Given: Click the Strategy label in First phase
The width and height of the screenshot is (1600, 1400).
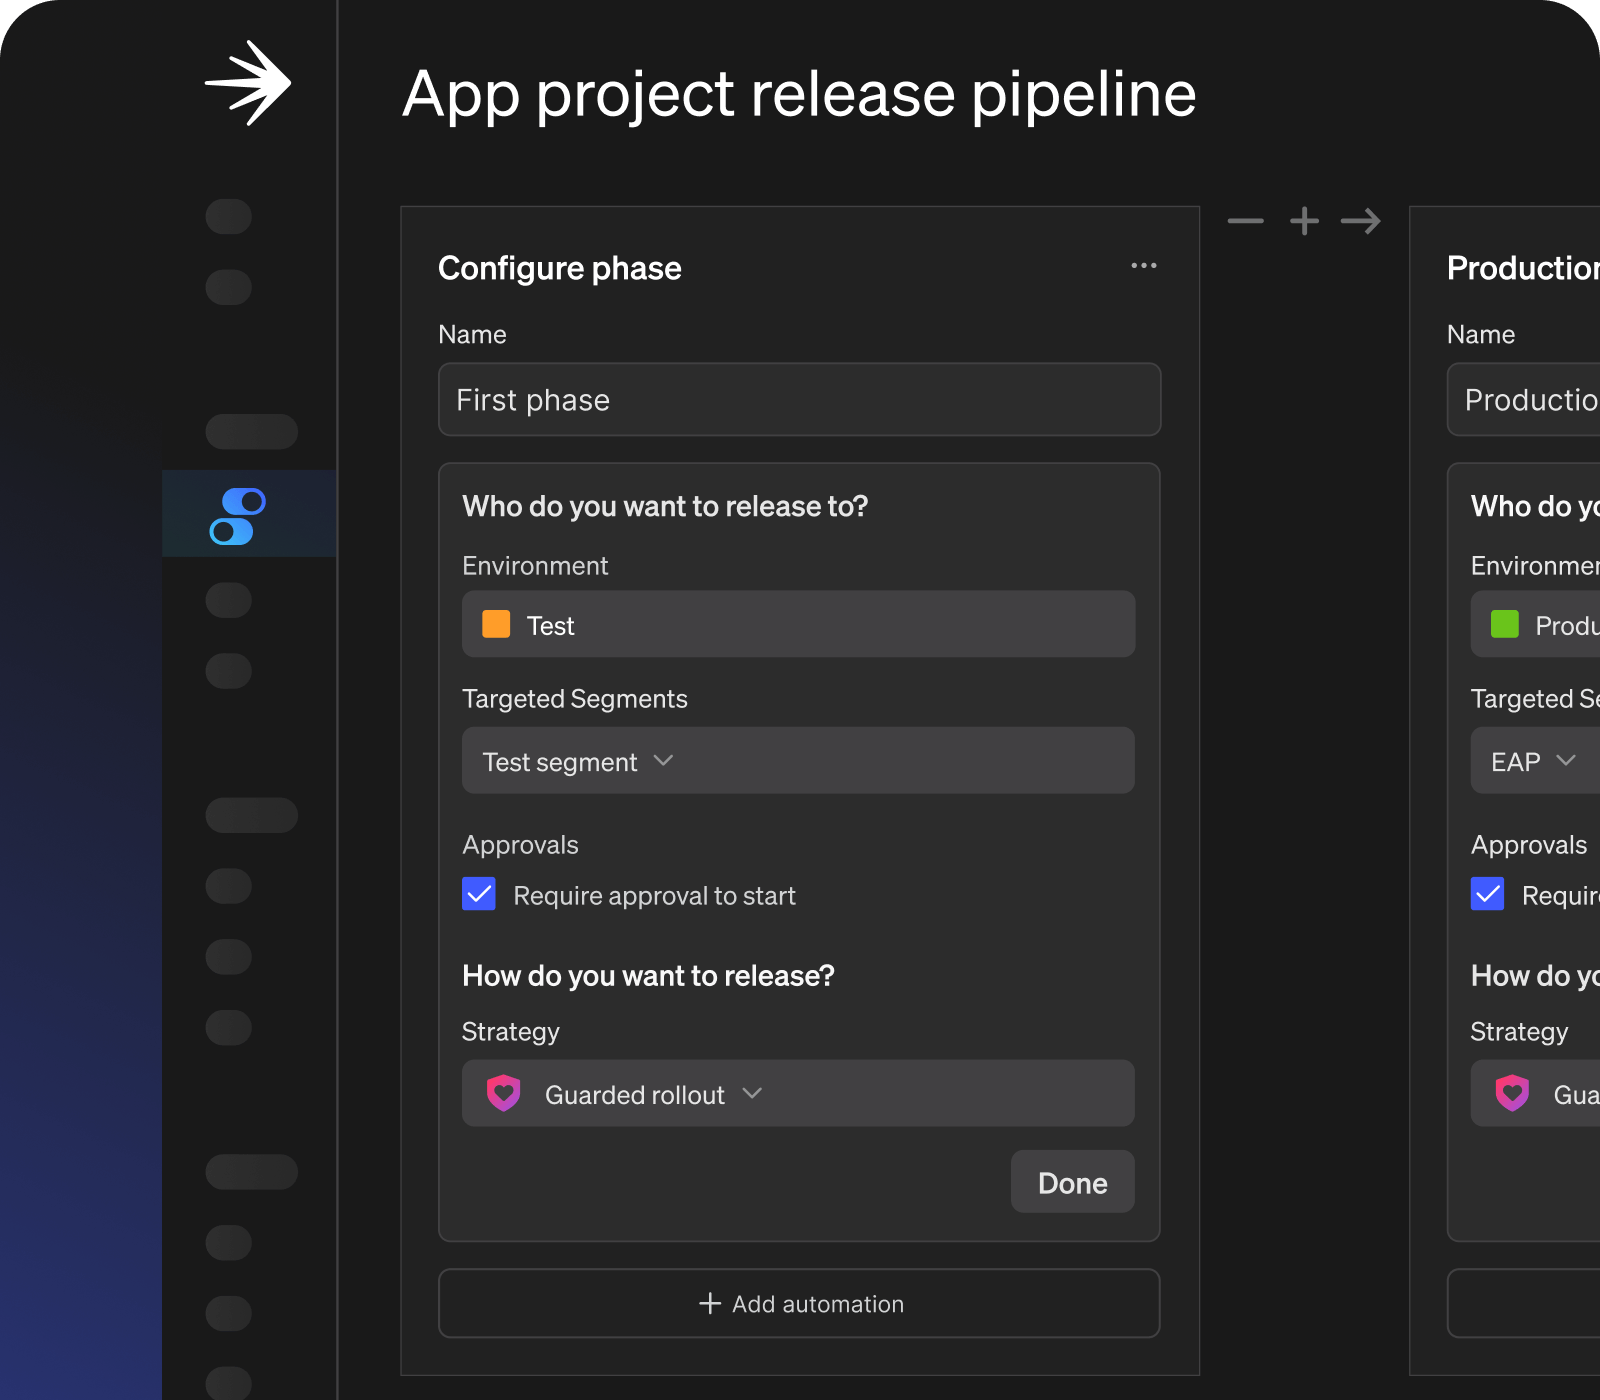Looking at the screenshot, I should click(510, 1032).
